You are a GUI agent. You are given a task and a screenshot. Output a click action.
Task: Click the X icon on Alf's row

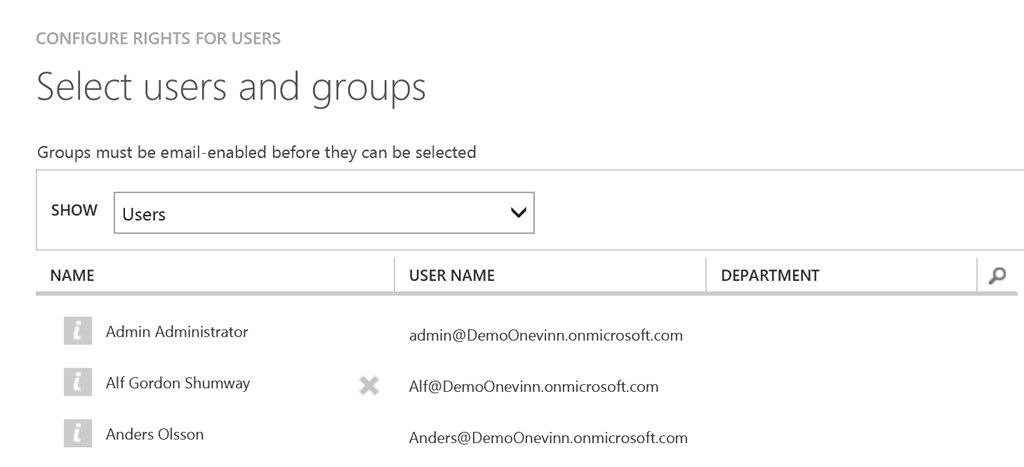[369, 385]
